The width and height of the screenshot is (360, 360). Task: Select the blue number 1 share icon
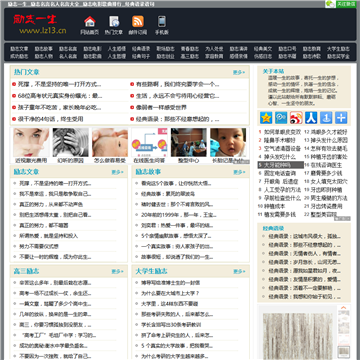point(326,118)
